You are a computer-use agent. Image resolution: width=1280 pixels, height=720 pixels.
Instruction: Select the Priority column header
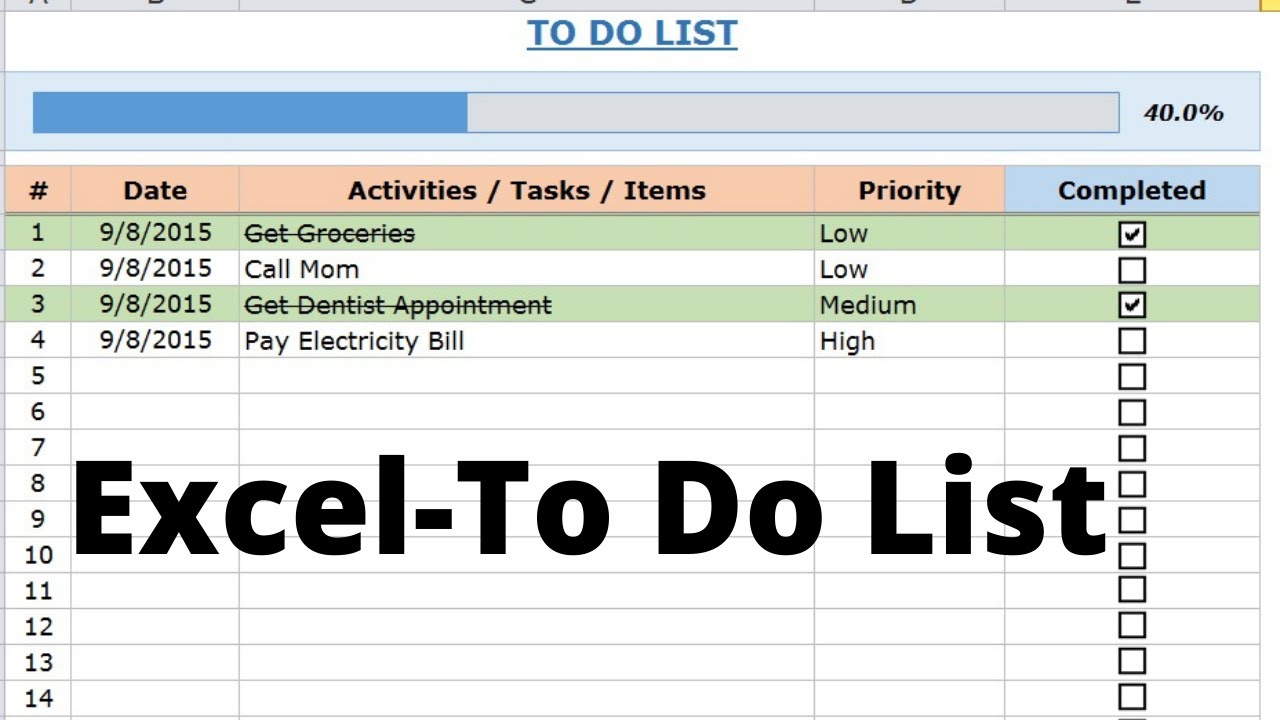(x=909, y=190)
